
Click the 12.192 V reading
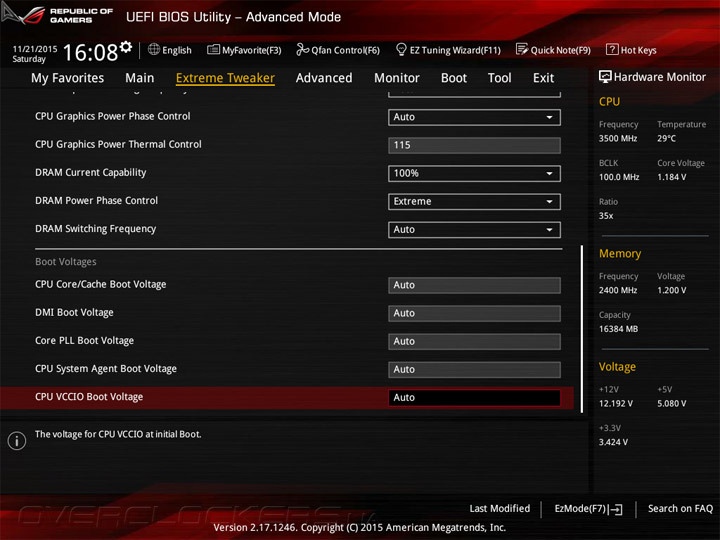616,404
